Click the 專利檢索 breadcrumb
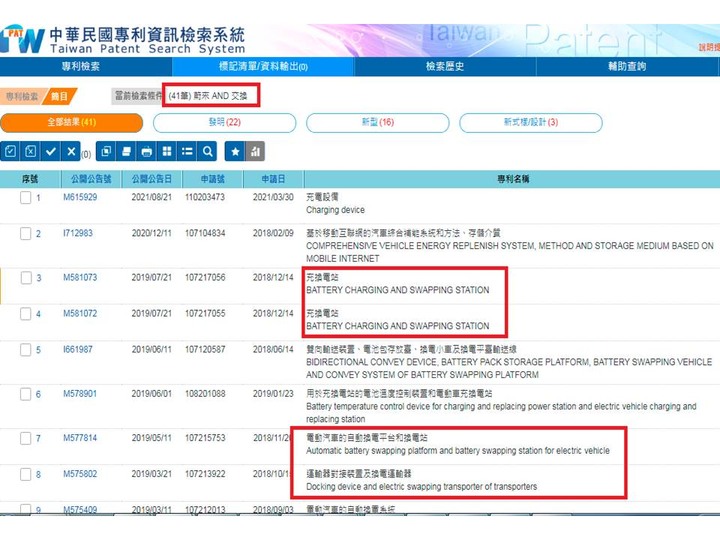720x540 pixels. click(x=22, y=96)
